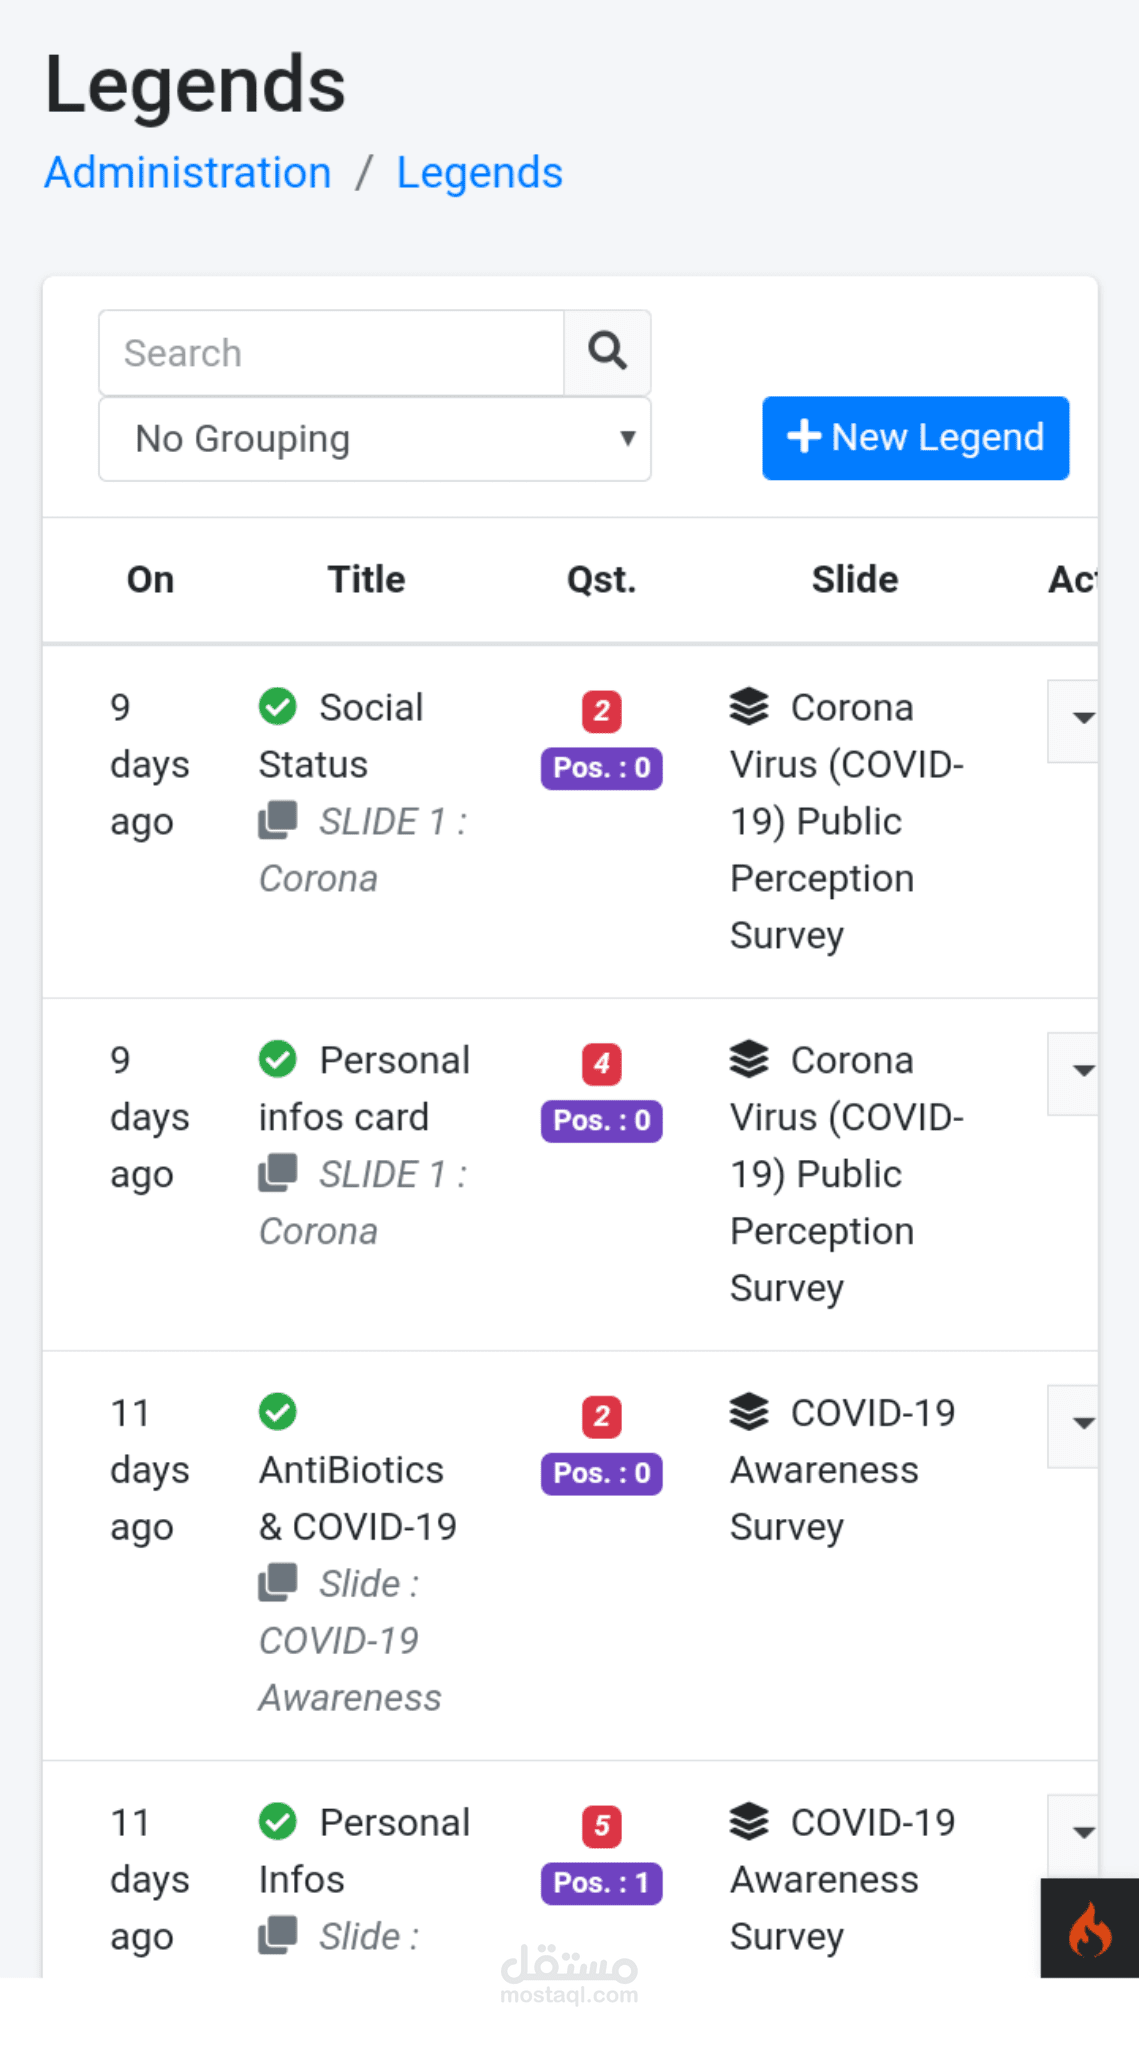Click the search magnifier icon button
This screenshot has height=2048, width=1139.
(607, 352)
